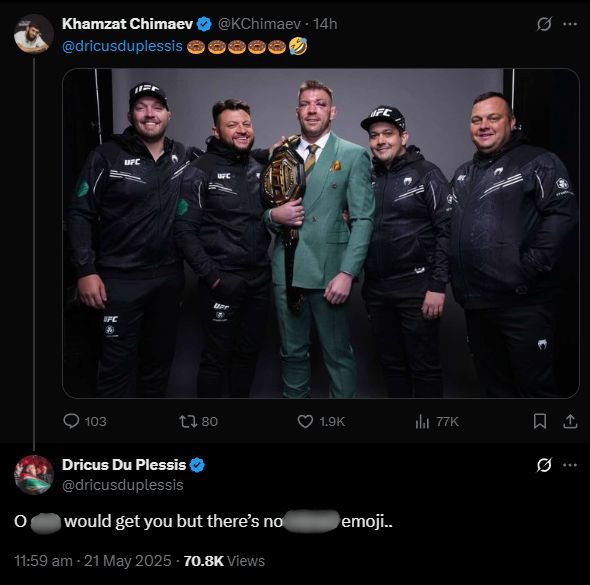
Task: Open the attached UFC belt photo
Action: tap(321, 233)
